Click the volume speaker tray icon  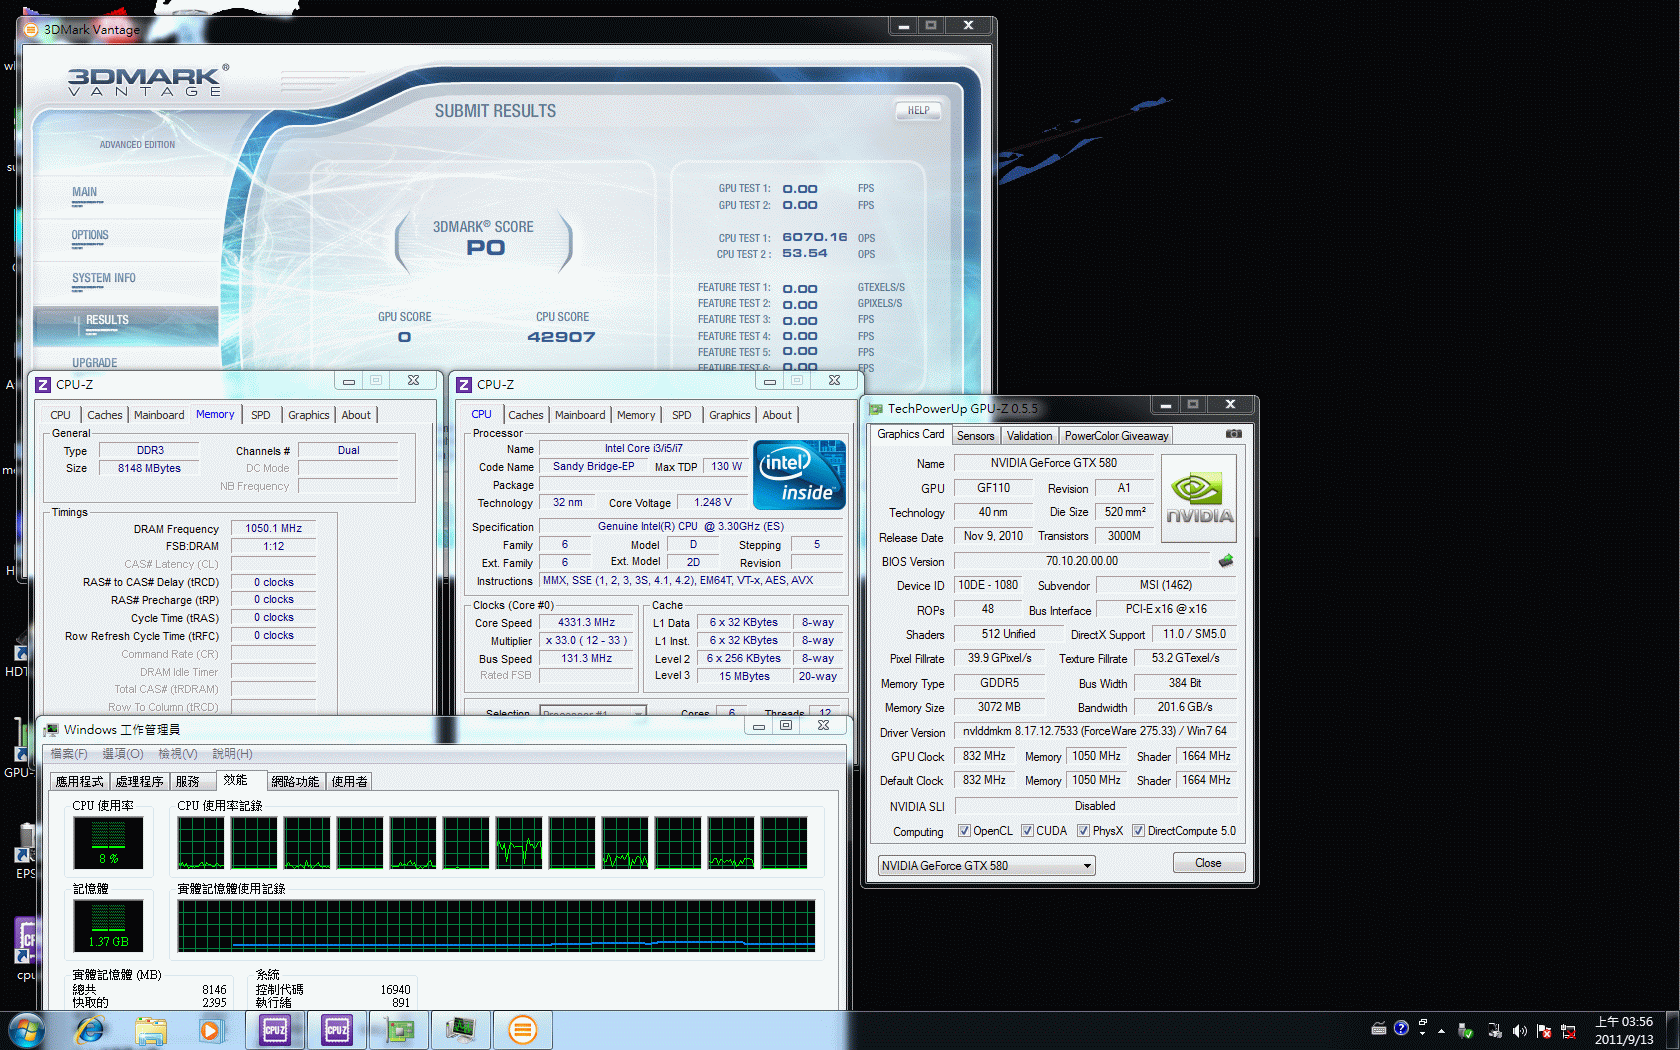click(x=1519, y=1030)
